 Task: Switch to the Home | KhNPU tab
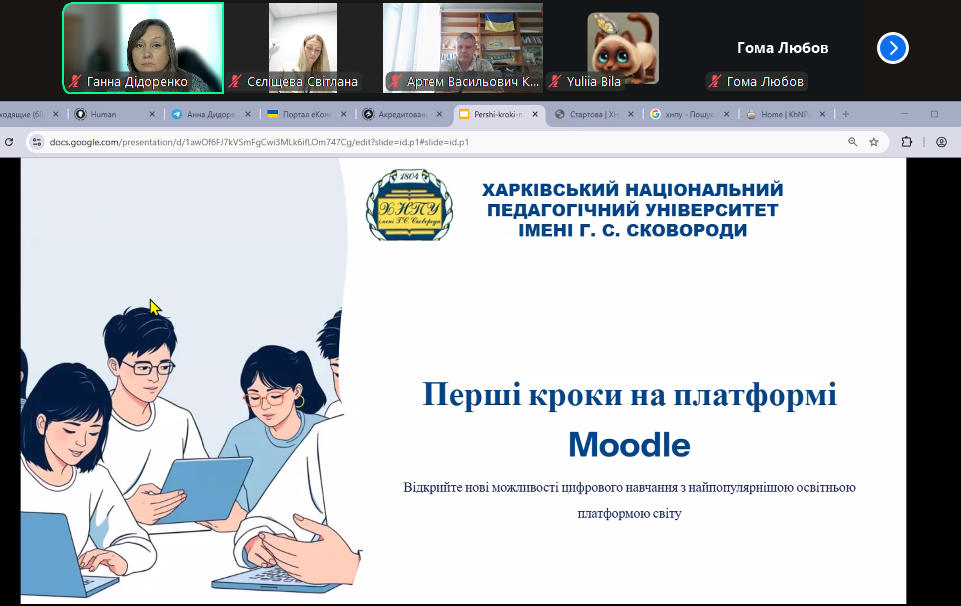784,114
